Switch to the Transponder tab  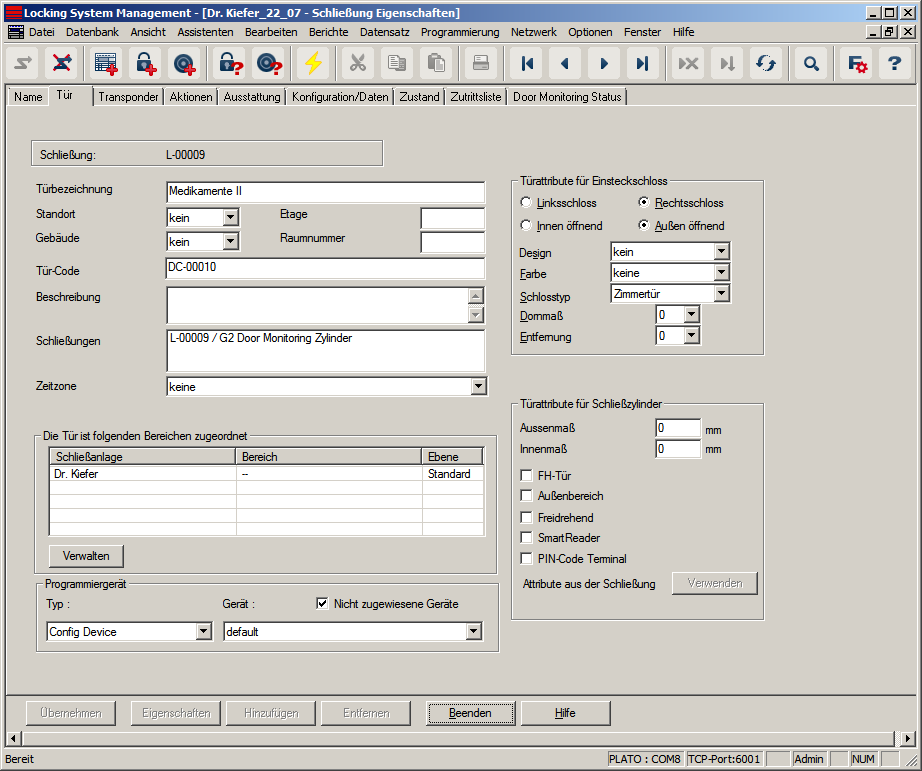[128, 97]
